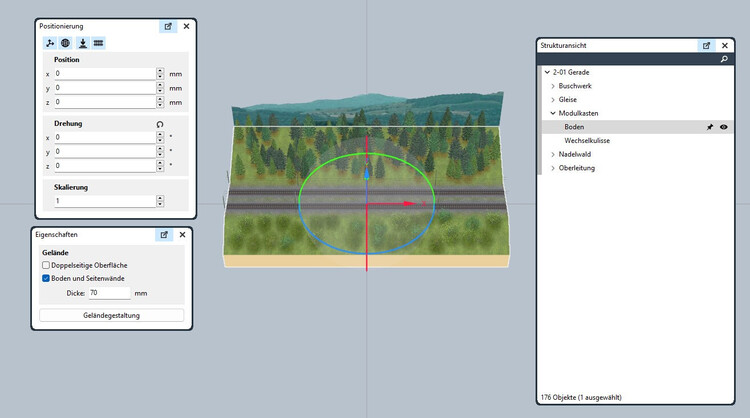Select the Gleise group label
This screenshot has height=418, width=750.
tap(568, 99)
